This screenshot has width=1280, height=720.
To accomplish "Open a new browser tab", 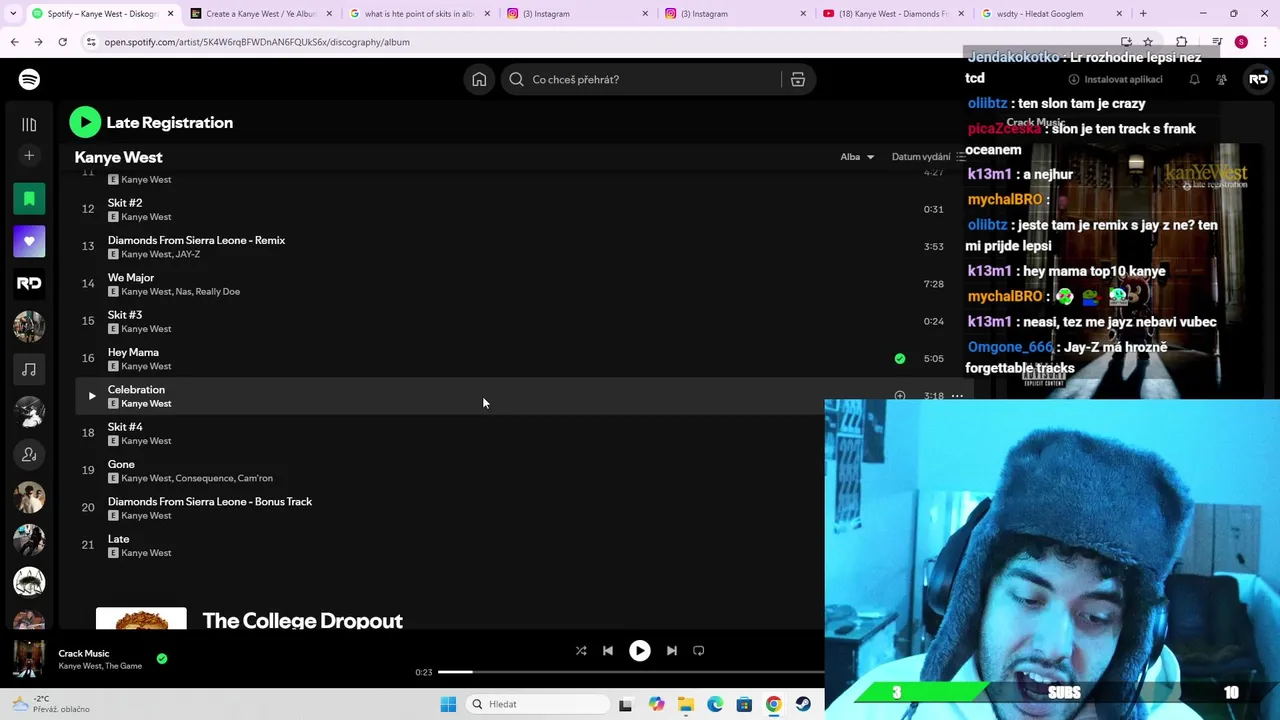I will coord(1143,14).
